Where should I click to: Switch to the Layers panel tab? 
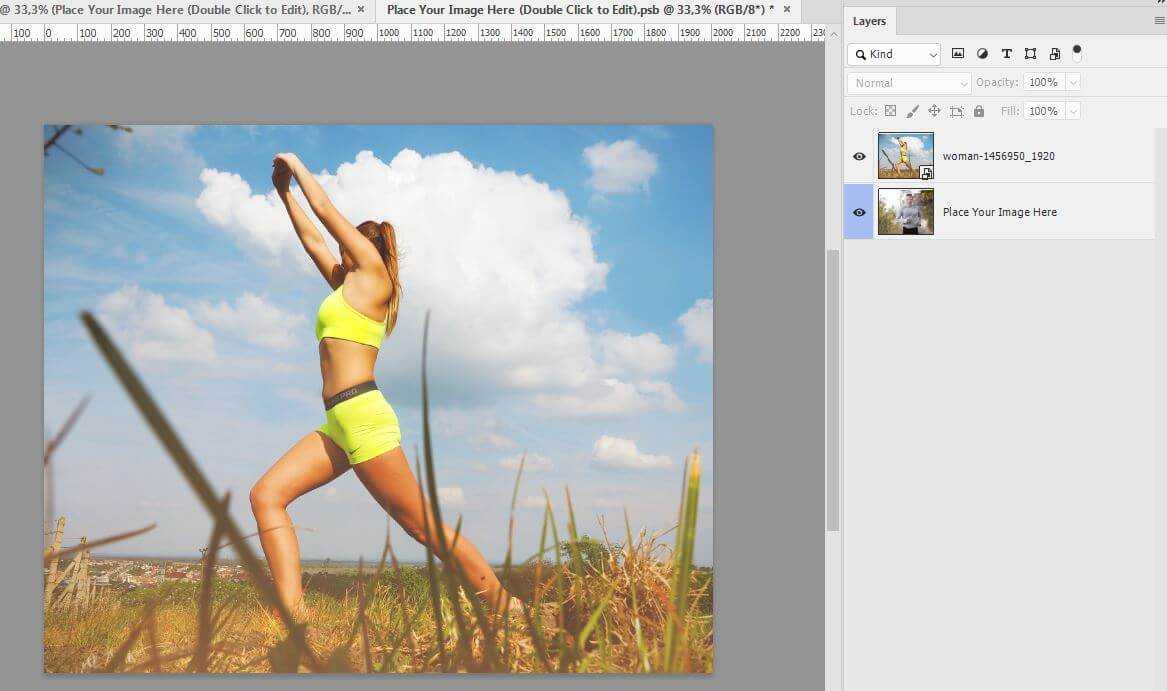point(869,21)
